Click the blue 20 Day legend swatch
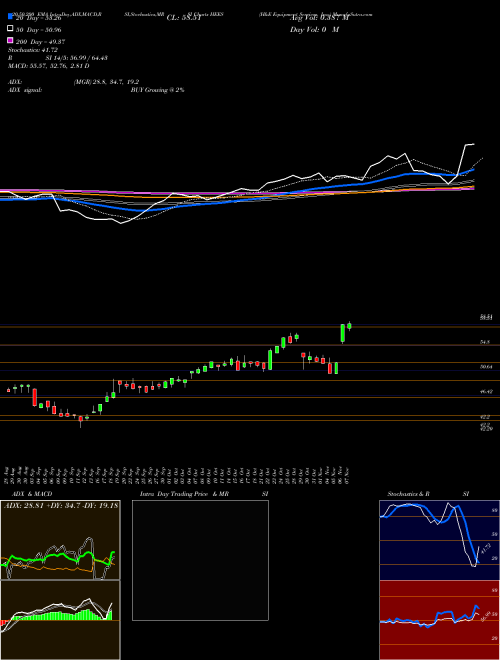The width and height of the screenshot is (500, 660). (10, 17)
